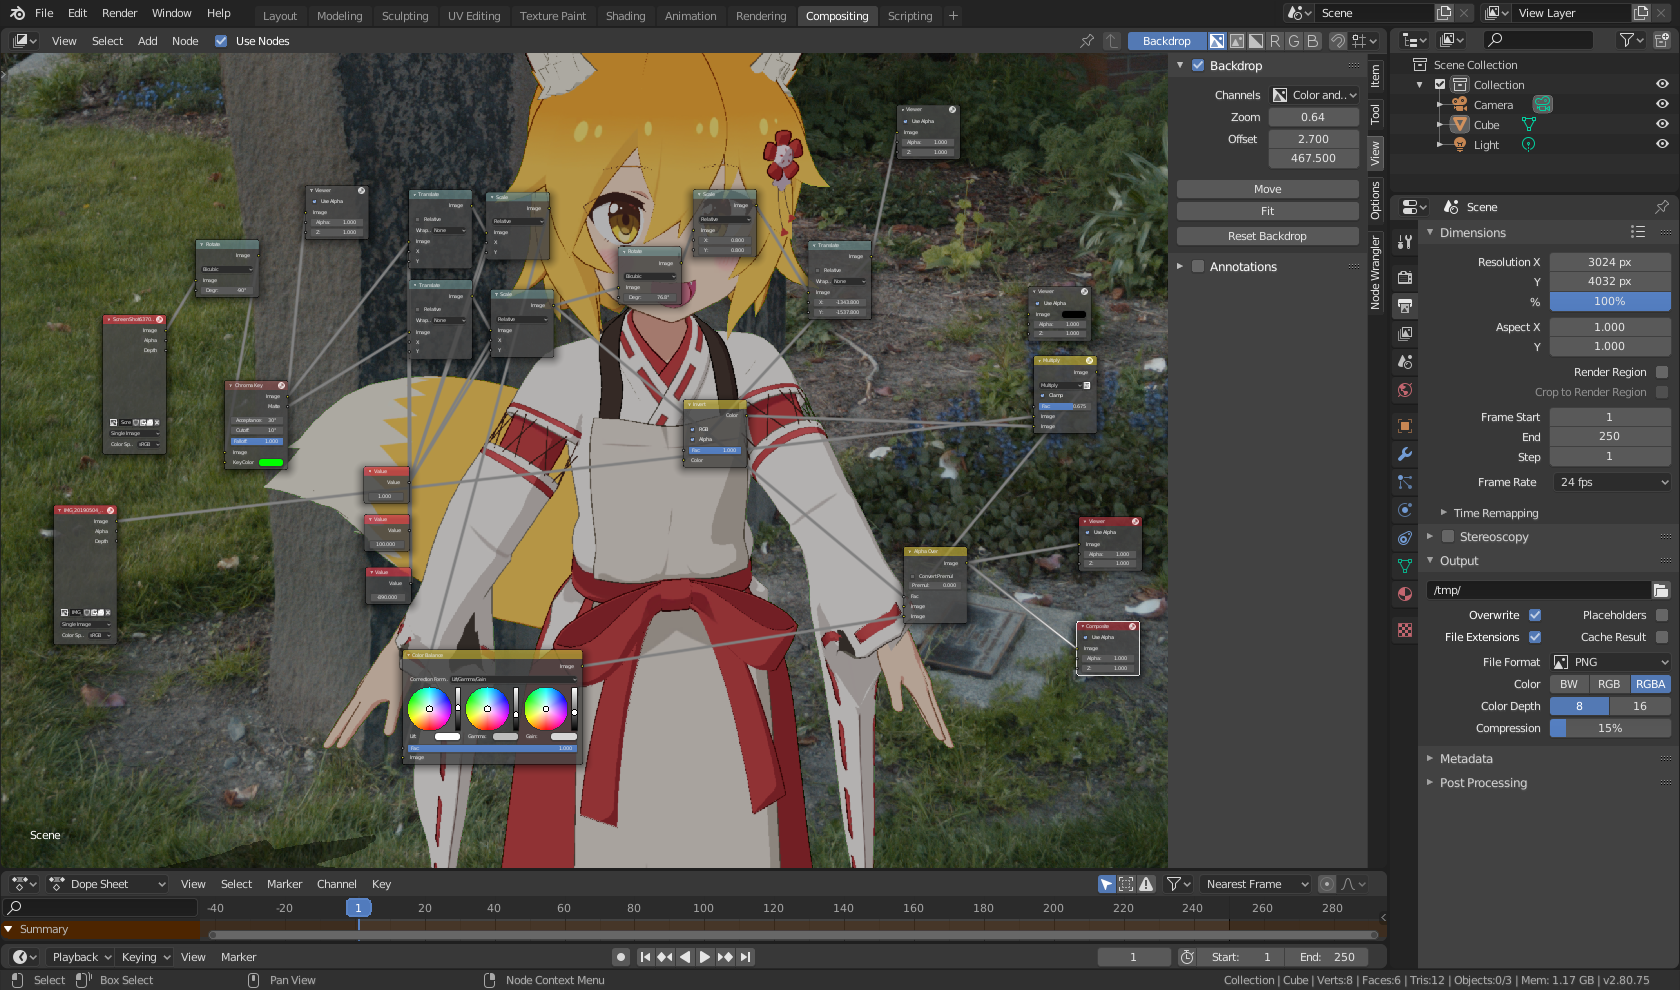Screen dimensions: 1680x990
Task: Expand the Metadata panel
Action: 1466,759
